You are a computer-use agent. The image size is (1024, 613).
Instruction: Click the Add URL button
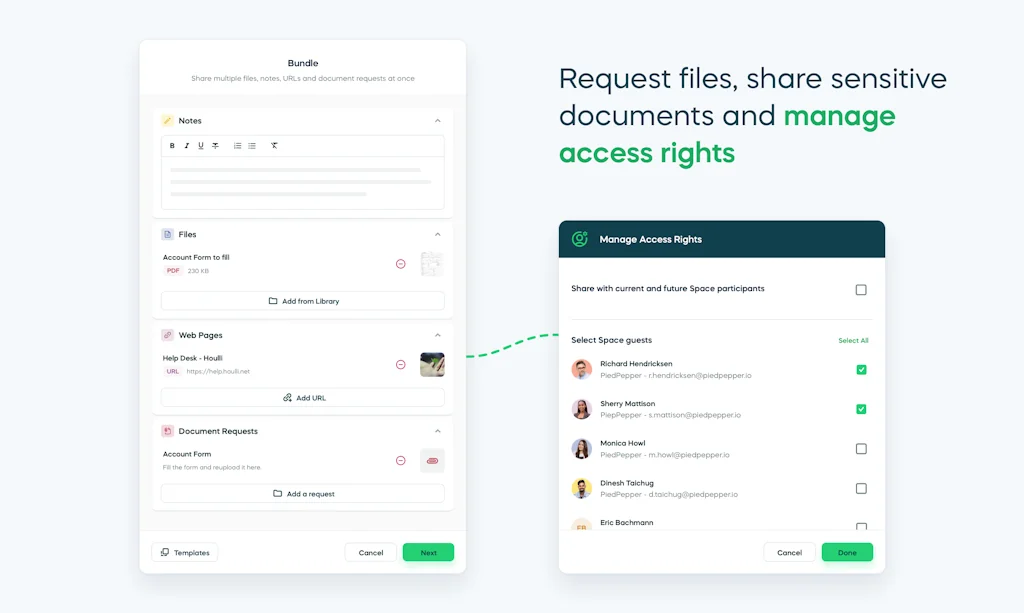click(302, 398)
